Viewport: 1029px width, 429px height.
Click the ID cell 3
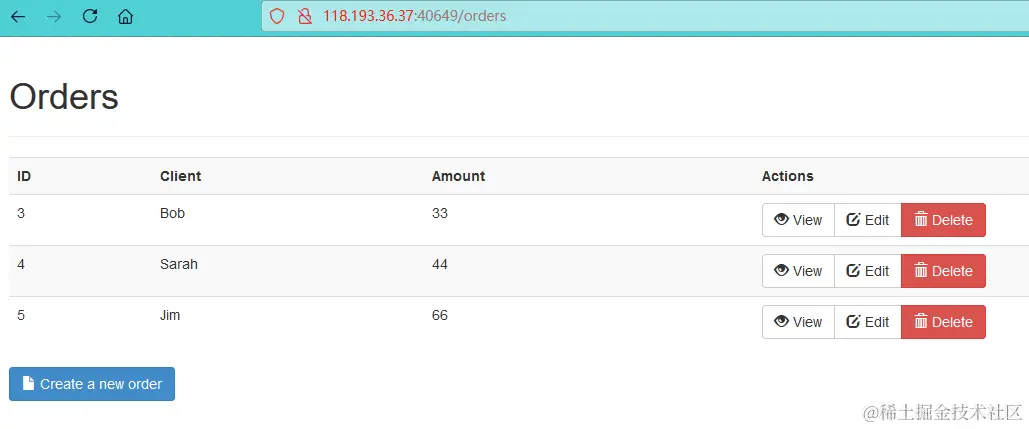tap(21, 213)
